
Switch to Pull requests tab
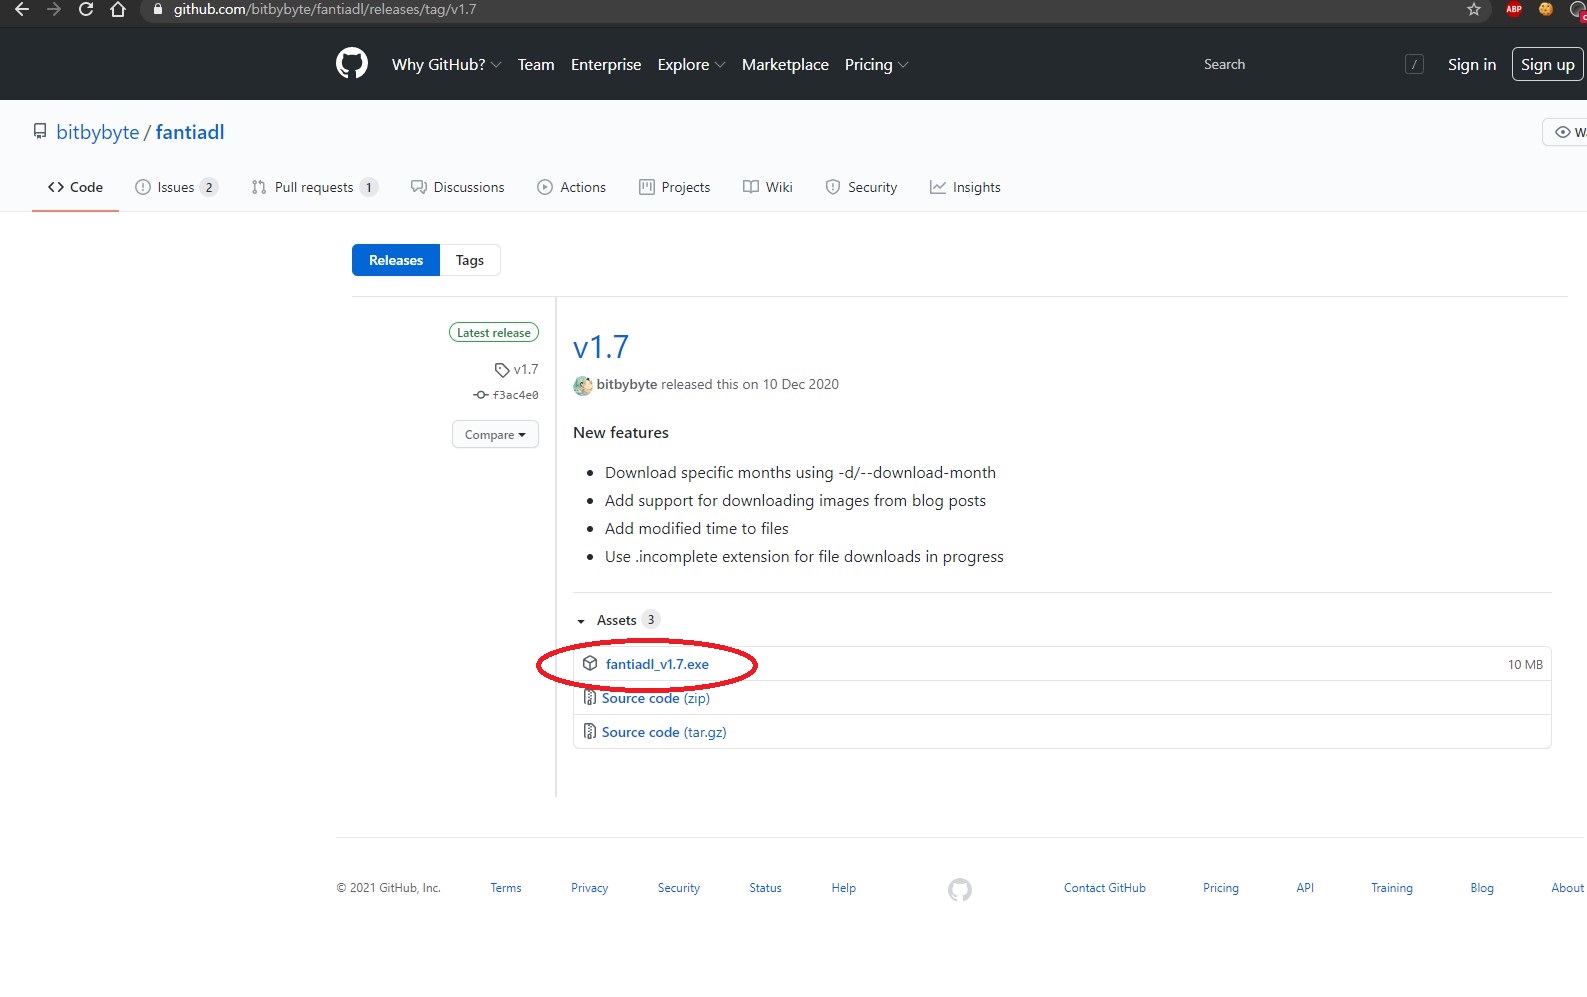tap(314, 187)
